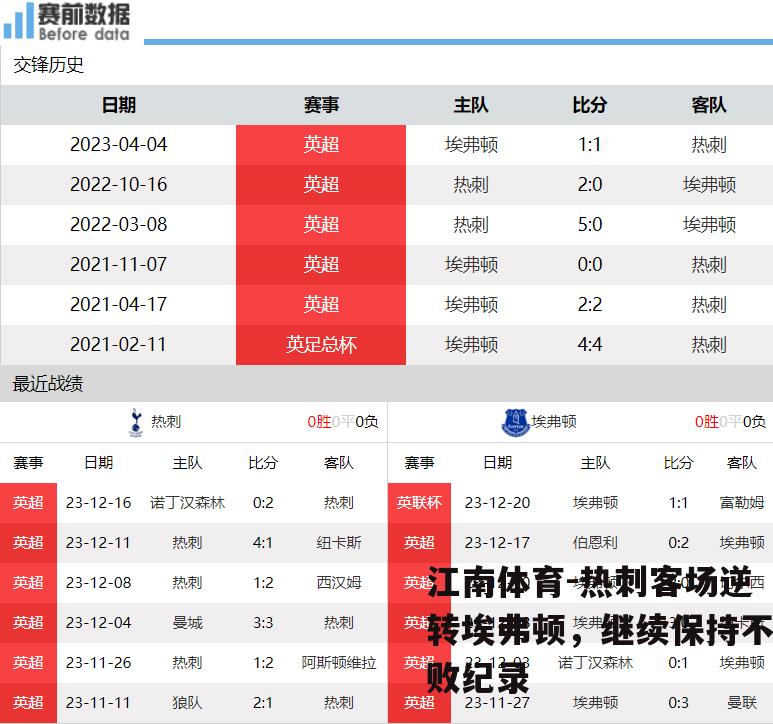The width and height of the screenshot is (773, 724).
Task: Click the 交锋历史 section title
Action: point(48,65)
